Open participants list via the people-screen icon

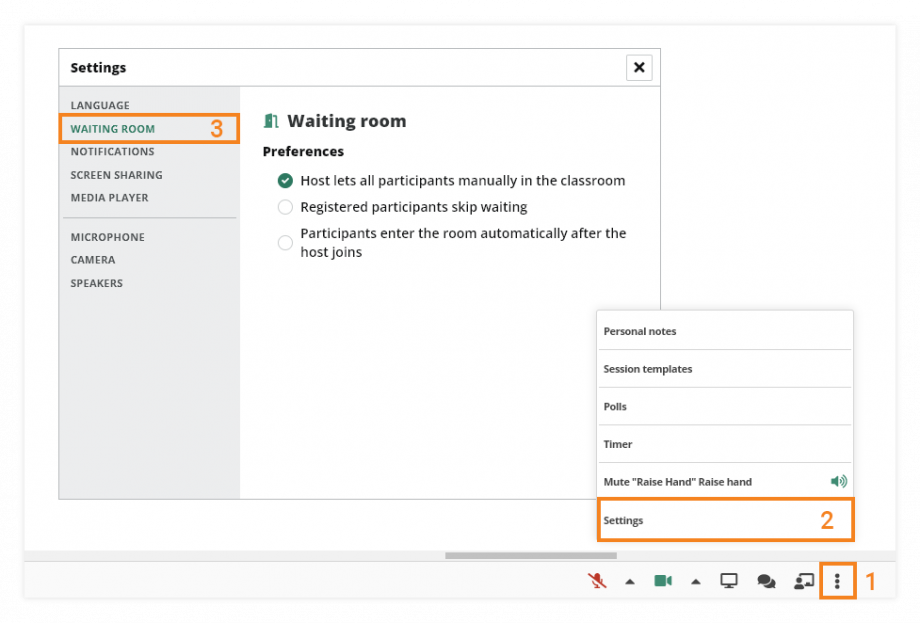click(803, 580)
